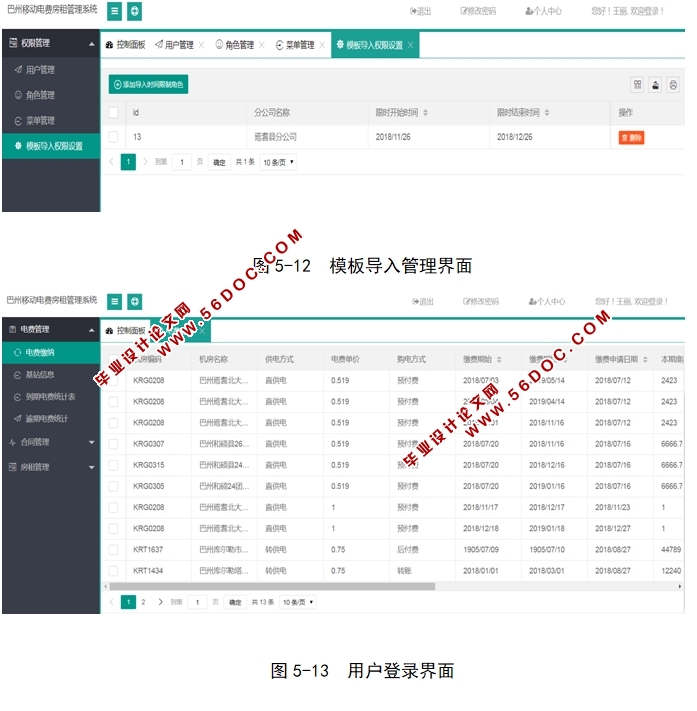Open the column filter grid icon
Viewport: 697px width, 711px height.
[638, 85]
